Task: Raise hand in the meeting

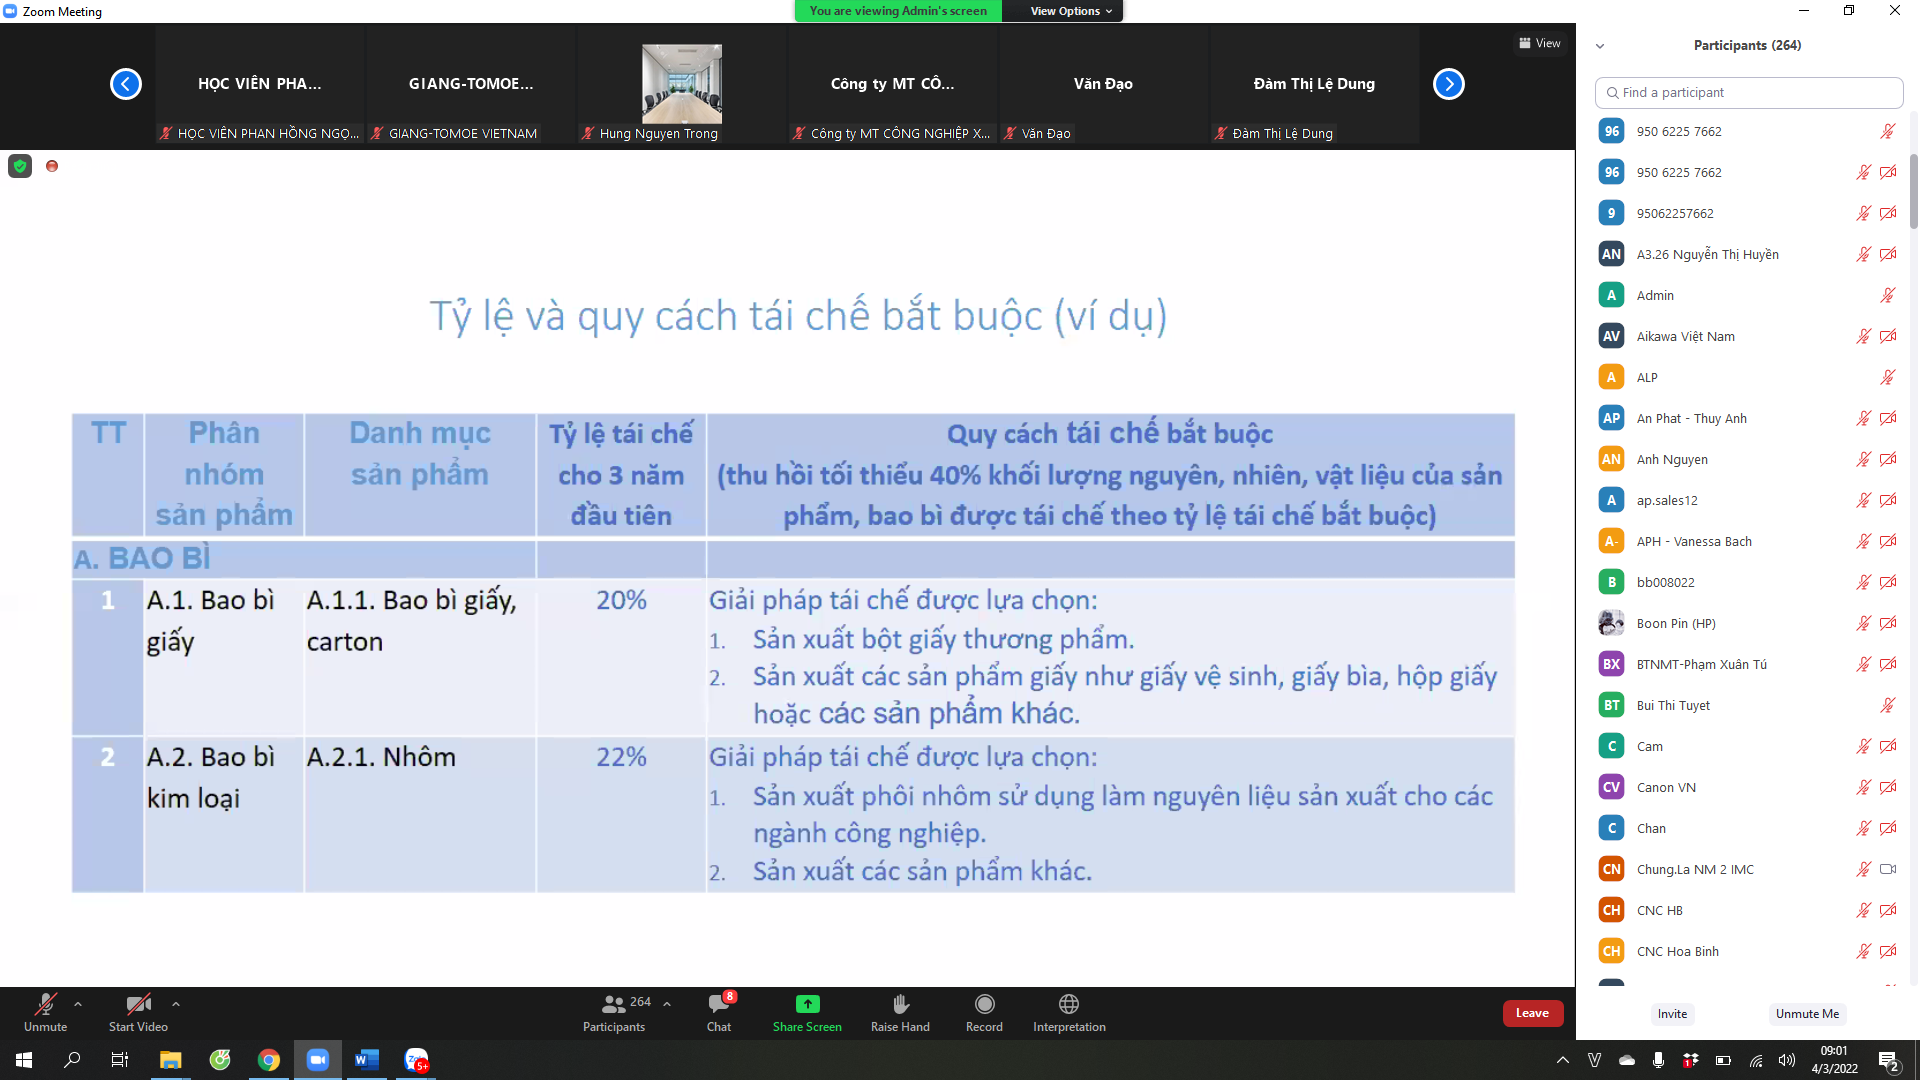Action: pyautogui.click(x=900, y=1004)
